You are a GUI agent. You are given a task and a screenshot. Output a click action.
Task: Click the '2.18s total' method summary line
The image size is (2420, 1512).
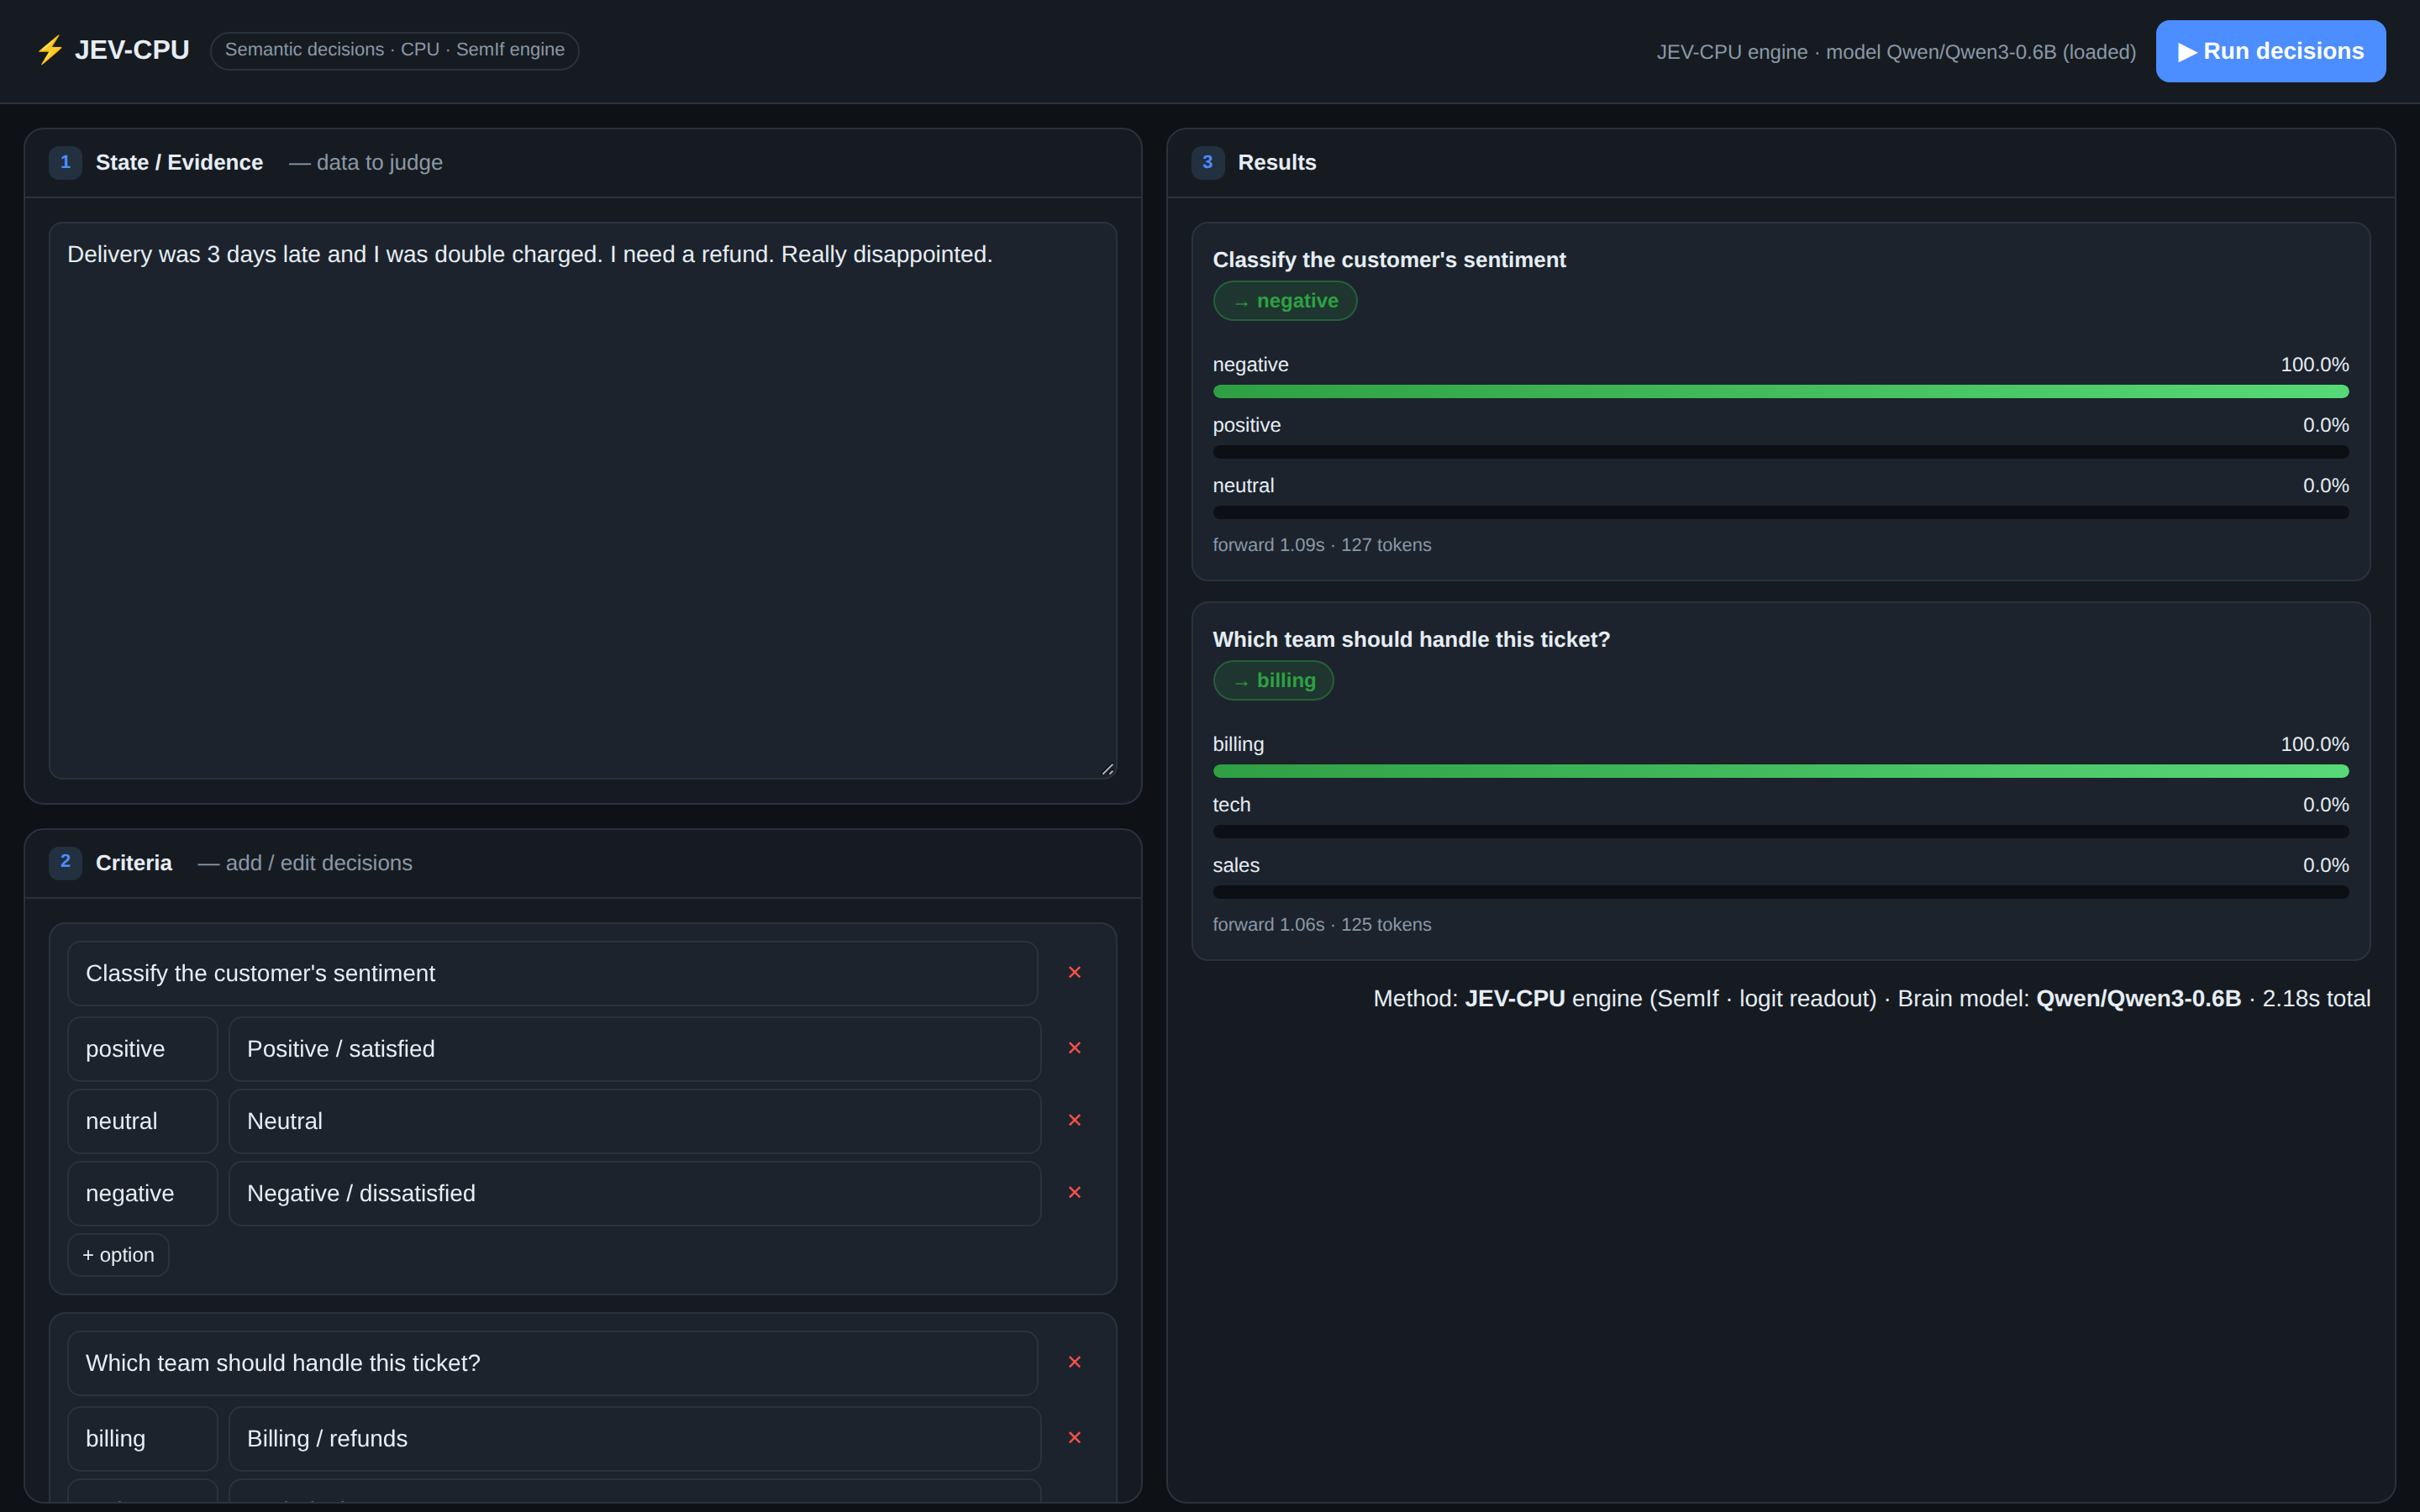[x=1871, y=999]
